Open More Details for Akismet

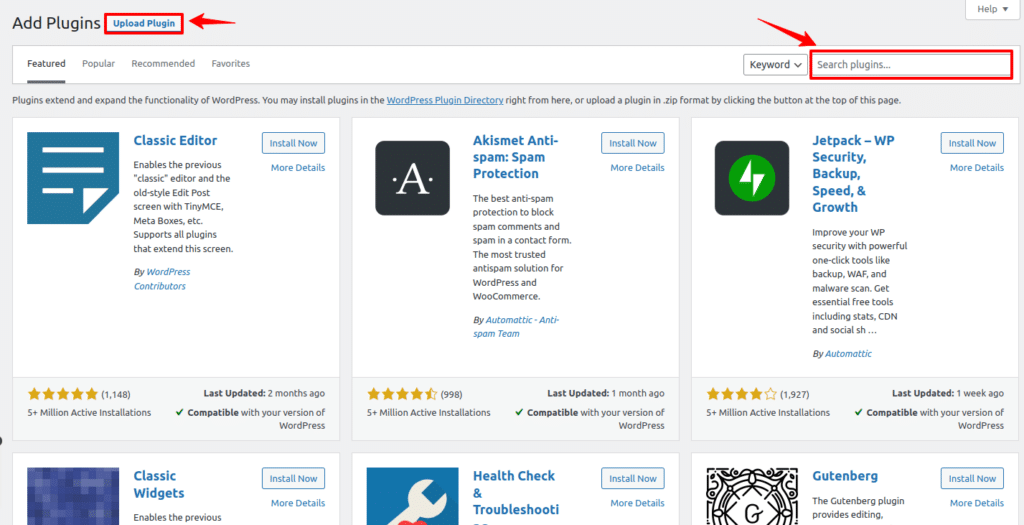click(x=637, y=168)
